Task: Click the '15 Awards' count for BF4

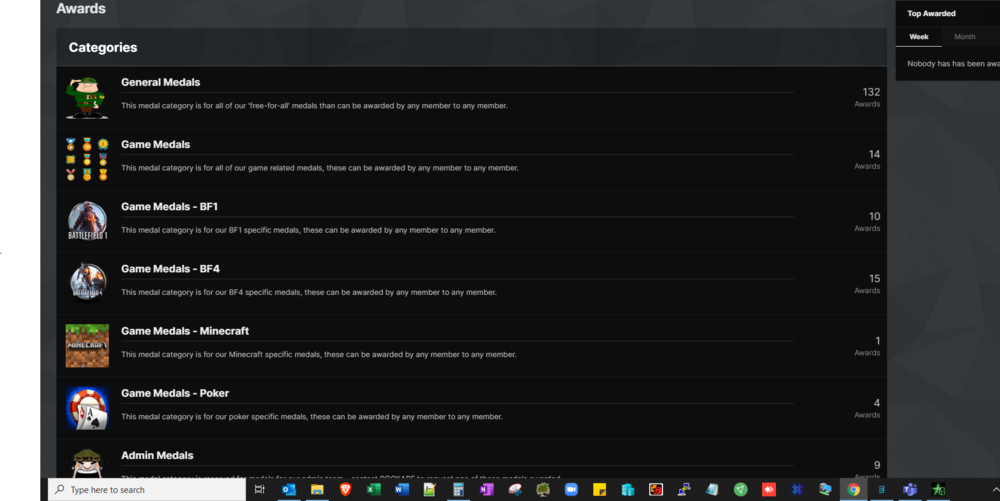Action: pos(867,284)
